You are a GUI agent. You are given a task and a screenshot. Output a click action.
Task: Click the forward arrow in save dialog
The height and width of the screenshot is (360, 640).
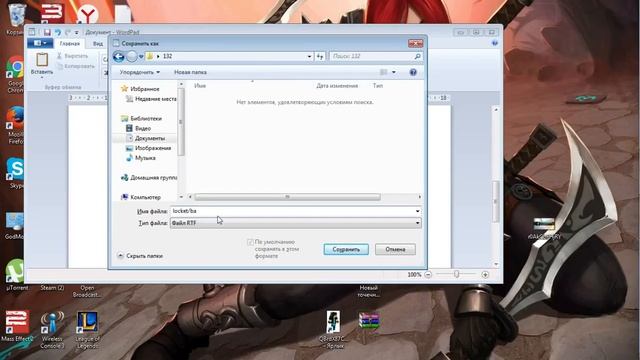131,56
